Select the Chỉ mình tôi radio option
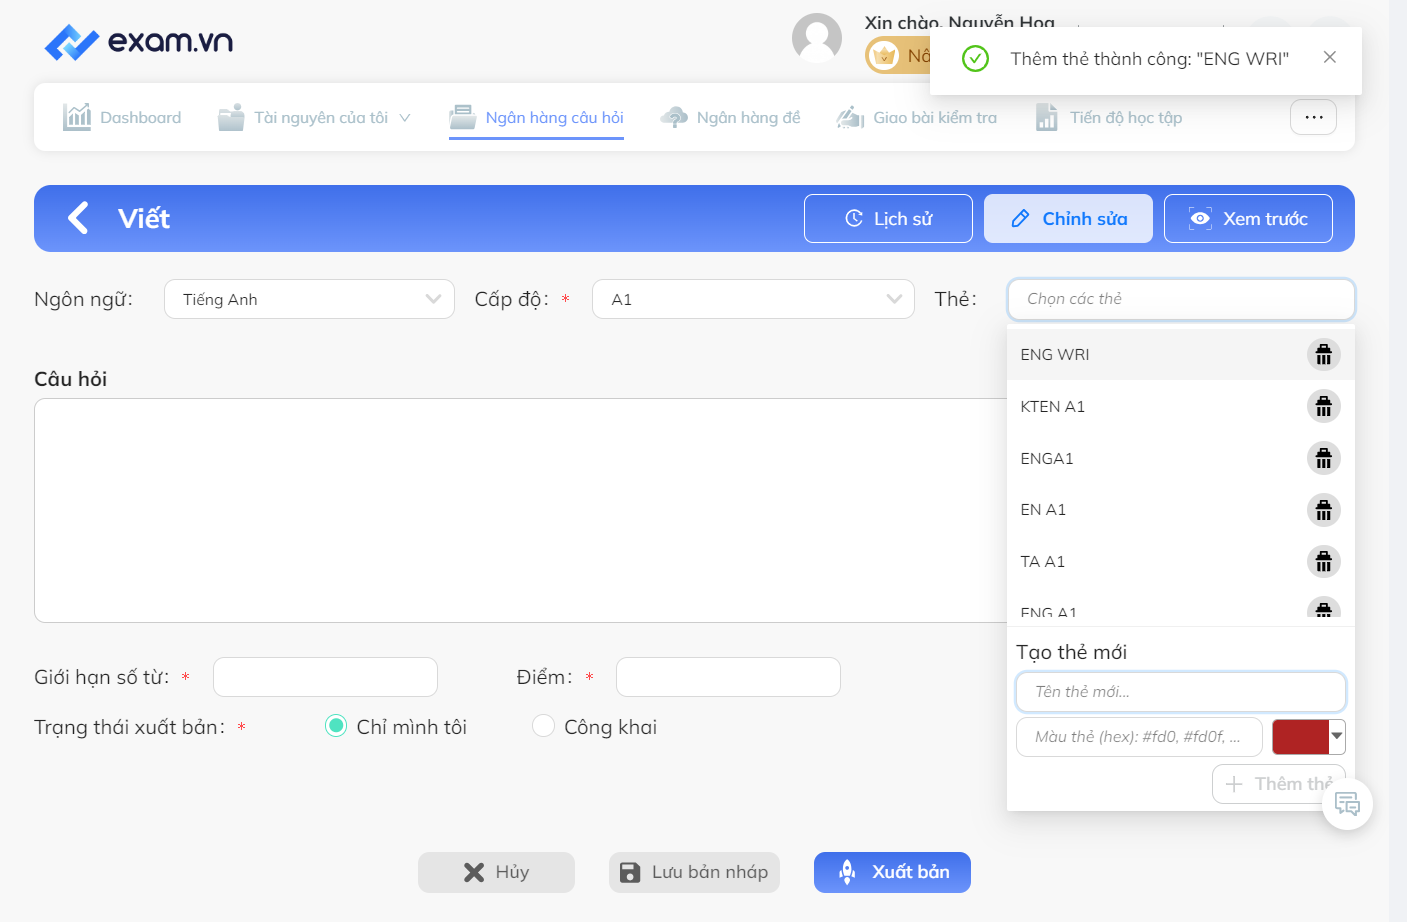This screenshot has width=1407, height=922. tap(336, 726)
